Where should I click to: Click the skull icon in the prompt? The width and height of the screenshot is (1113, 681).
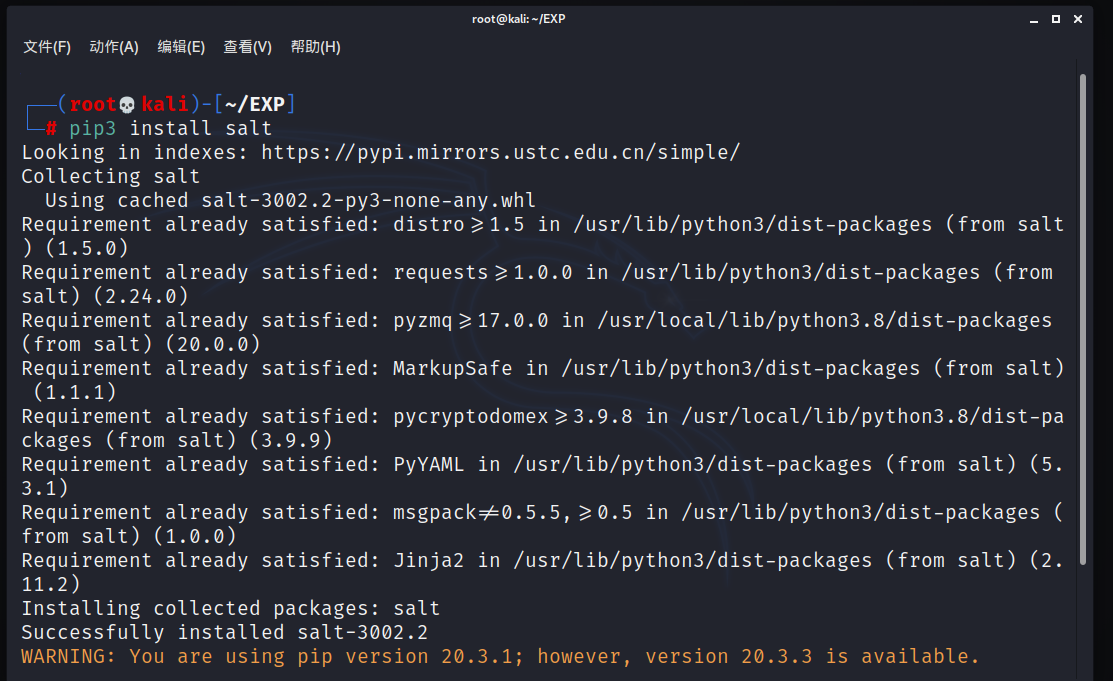[x=127, y=105]
